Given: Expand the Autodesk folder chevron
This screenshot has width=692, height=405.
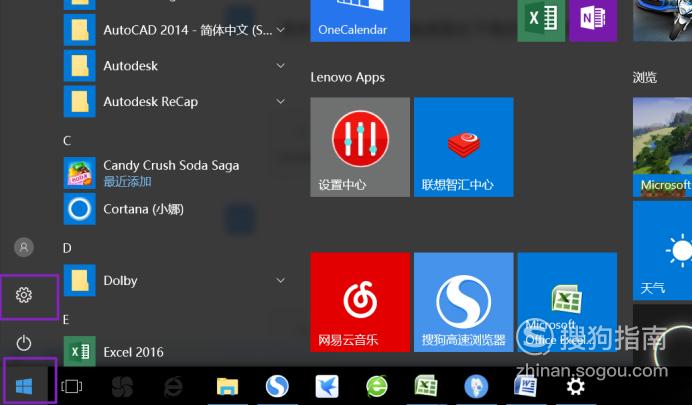Looking at the screenshot, I should [280, 66].
